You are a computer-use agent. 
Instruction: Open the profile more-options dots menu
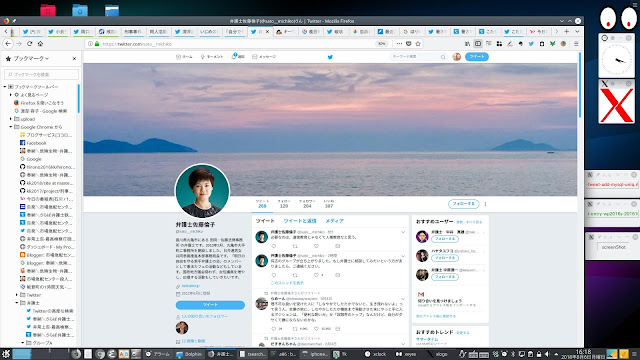point(485,204)
